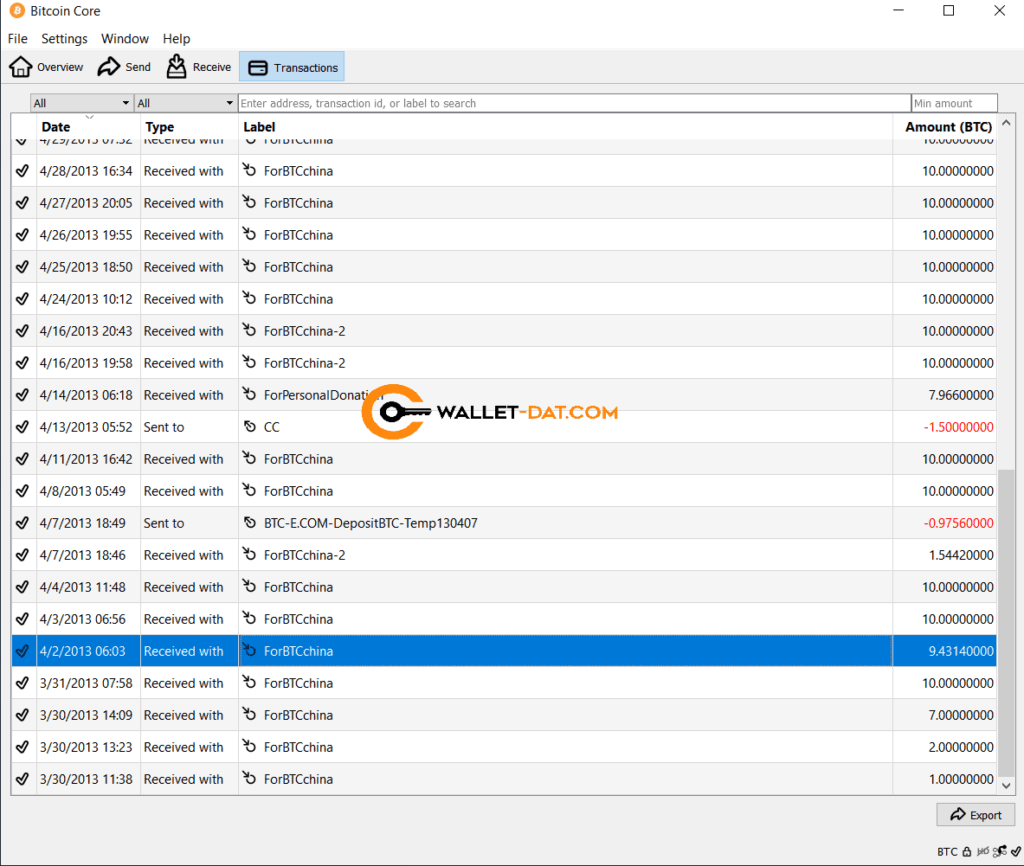Click BTC in the statusbar to change units
The image size is (1024, 866).
(x=949, y=852)
